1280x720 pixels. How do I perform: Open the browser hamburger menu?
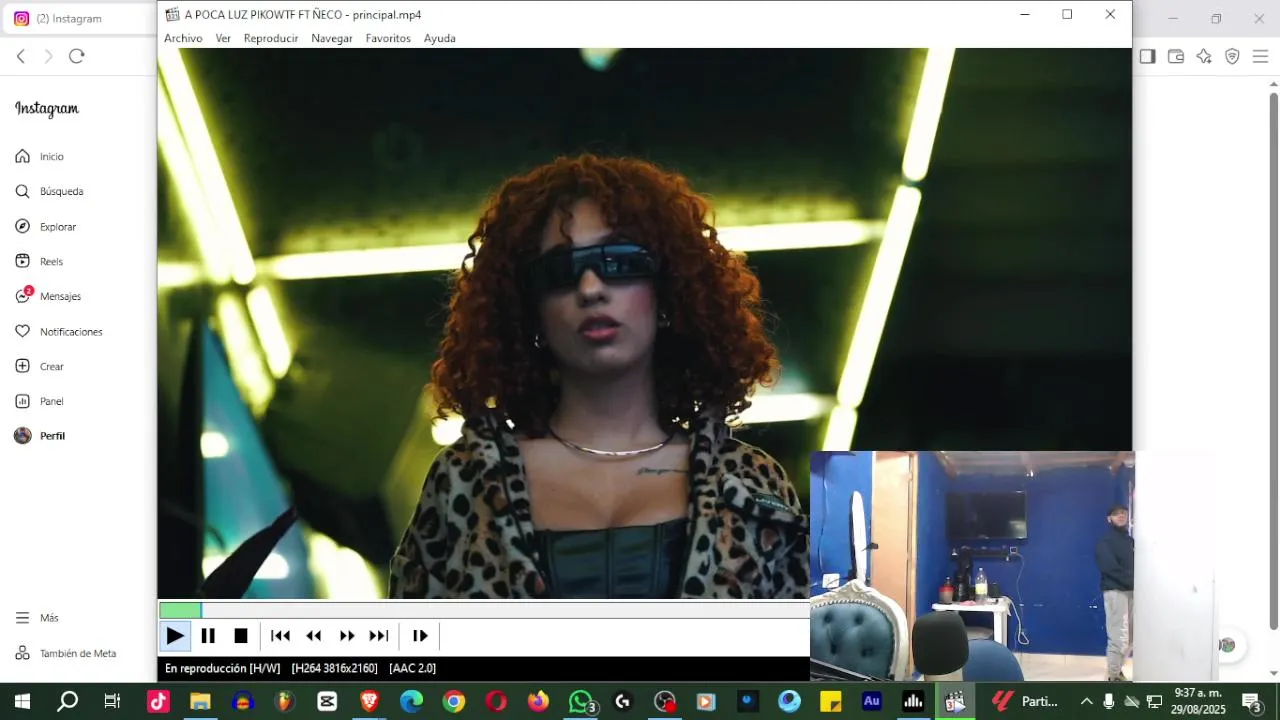pos(1260,57)
